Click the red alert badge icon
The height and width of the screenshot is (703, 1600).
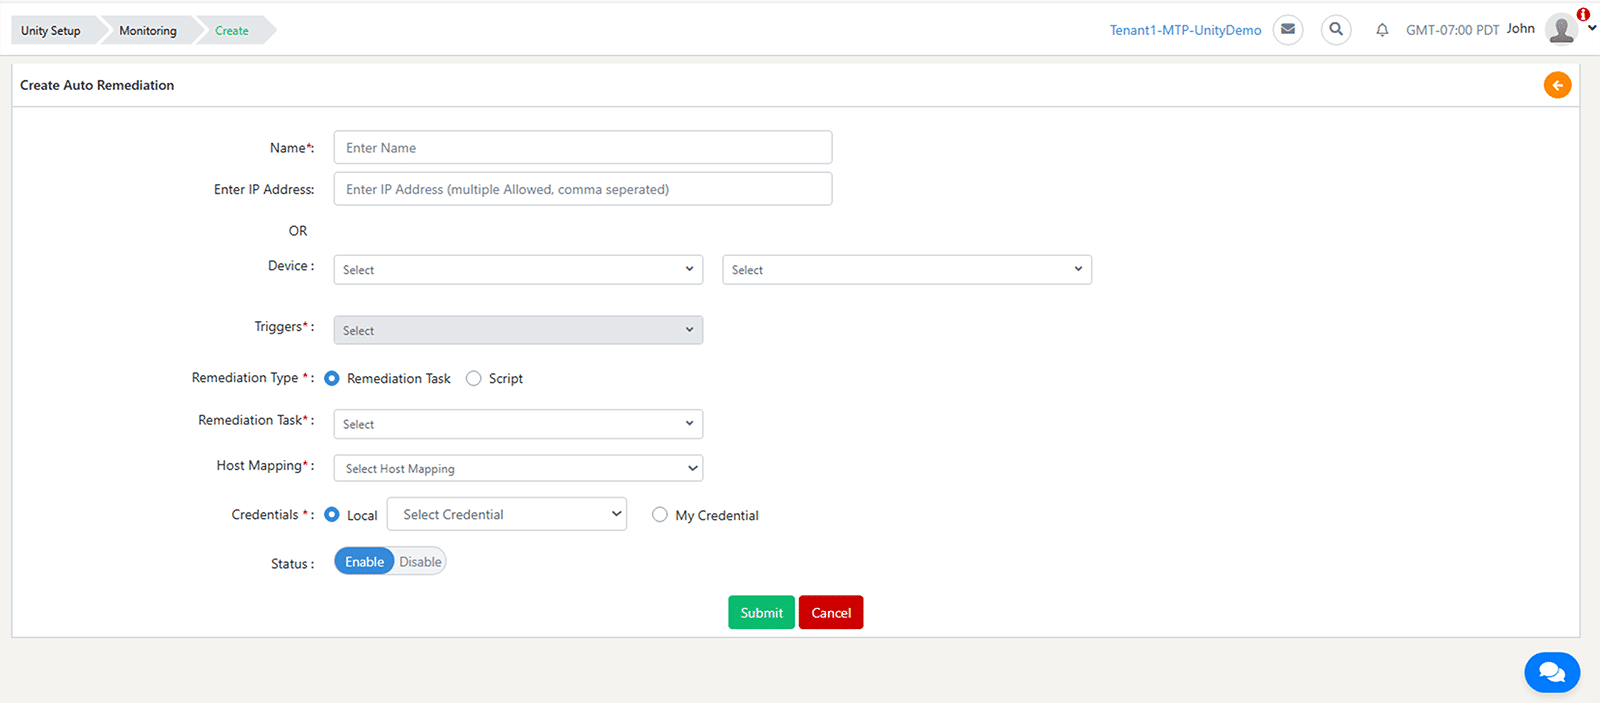click(1583, 14)
